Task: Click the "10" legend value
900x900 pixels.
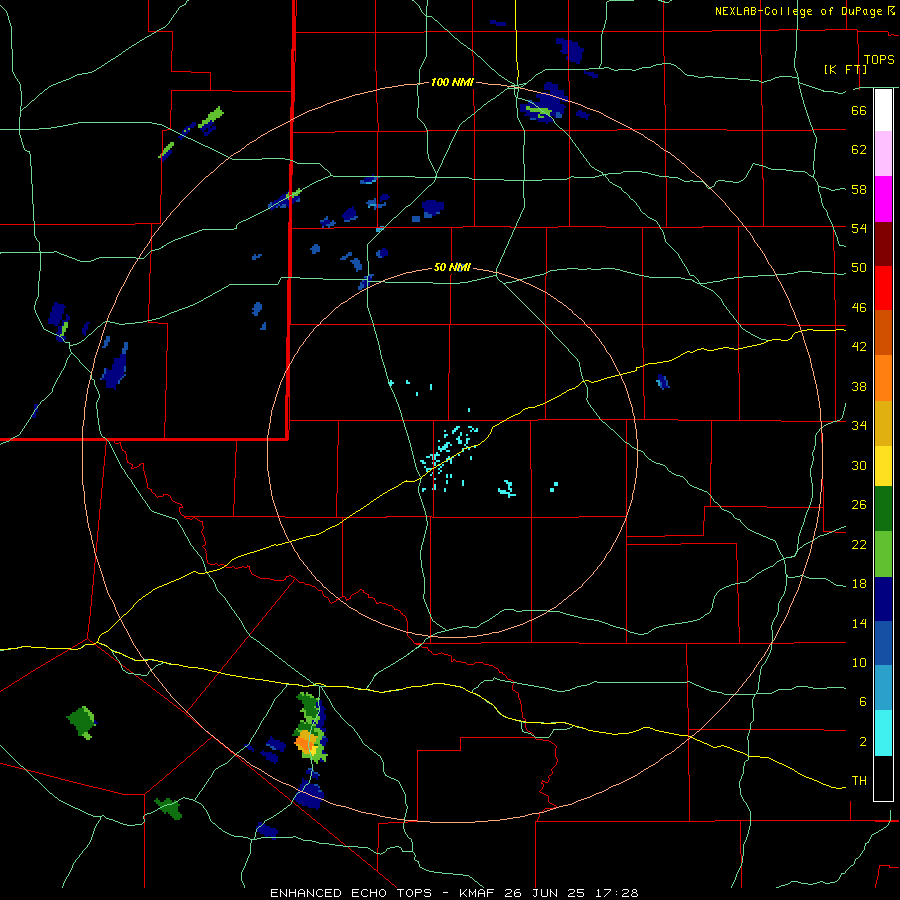Action: click(859, 662)
